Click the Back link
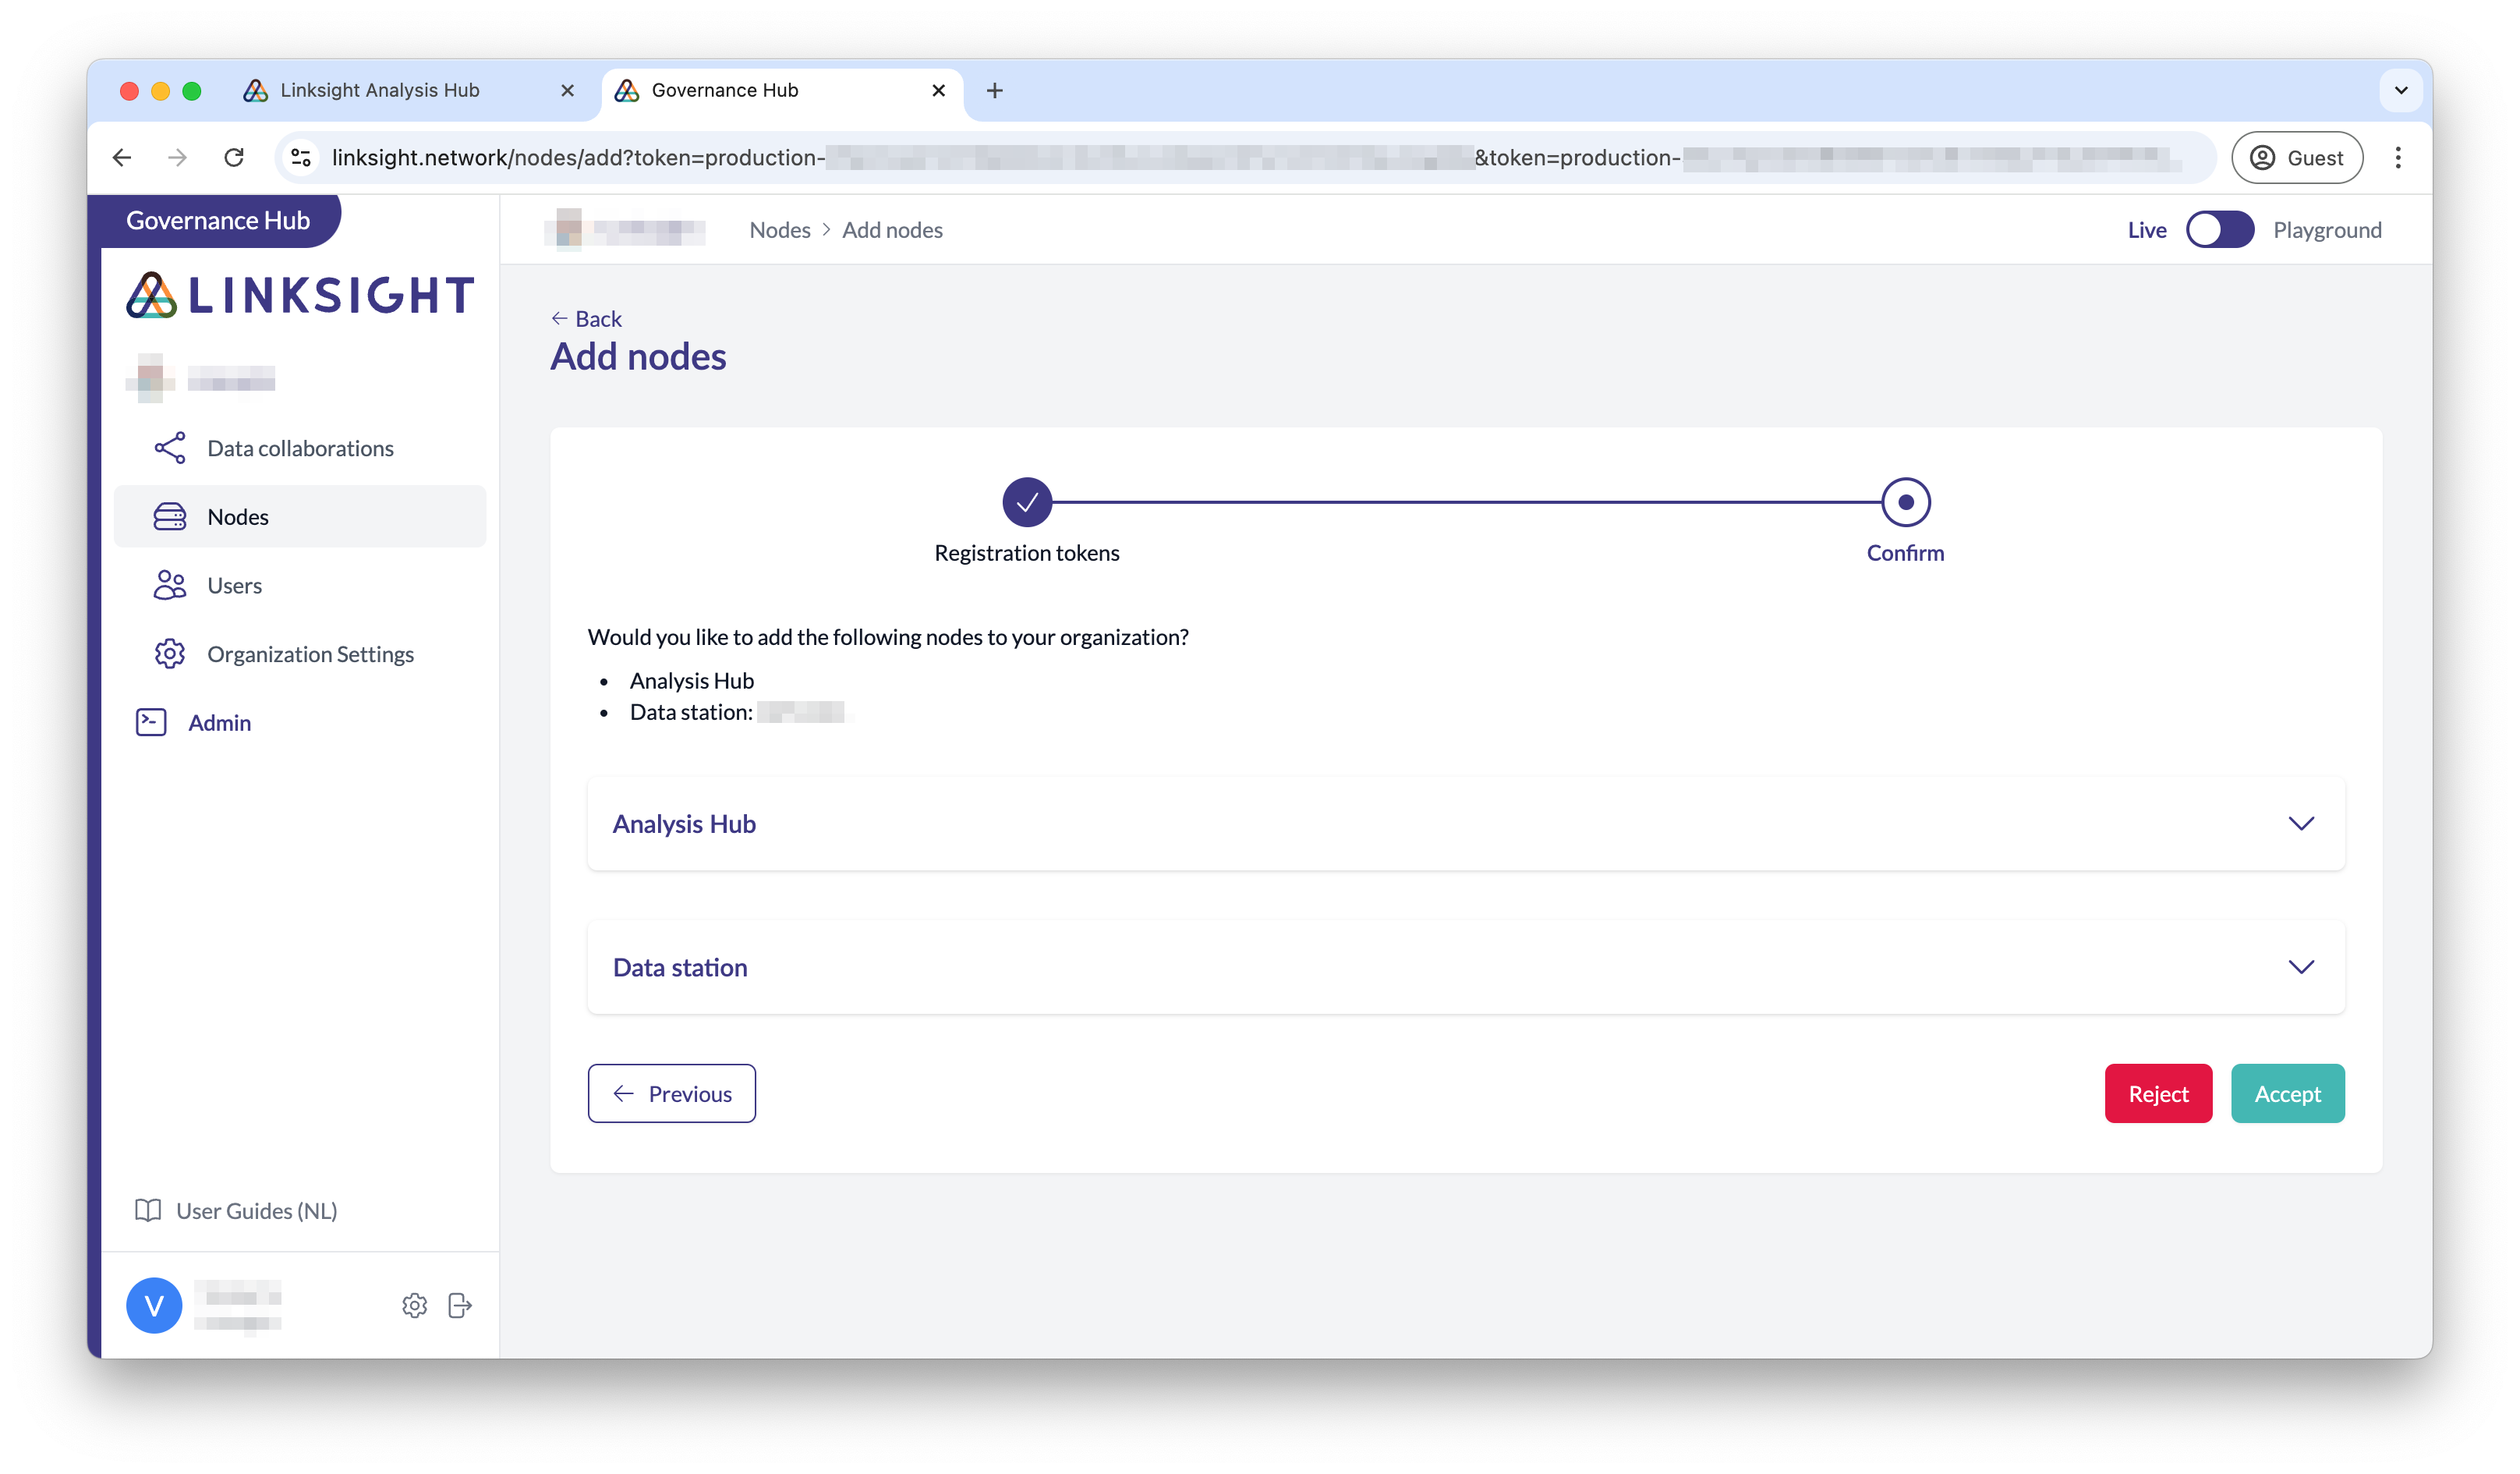This screenshot has width=2520, height=1474. click(x=587, y=318)
